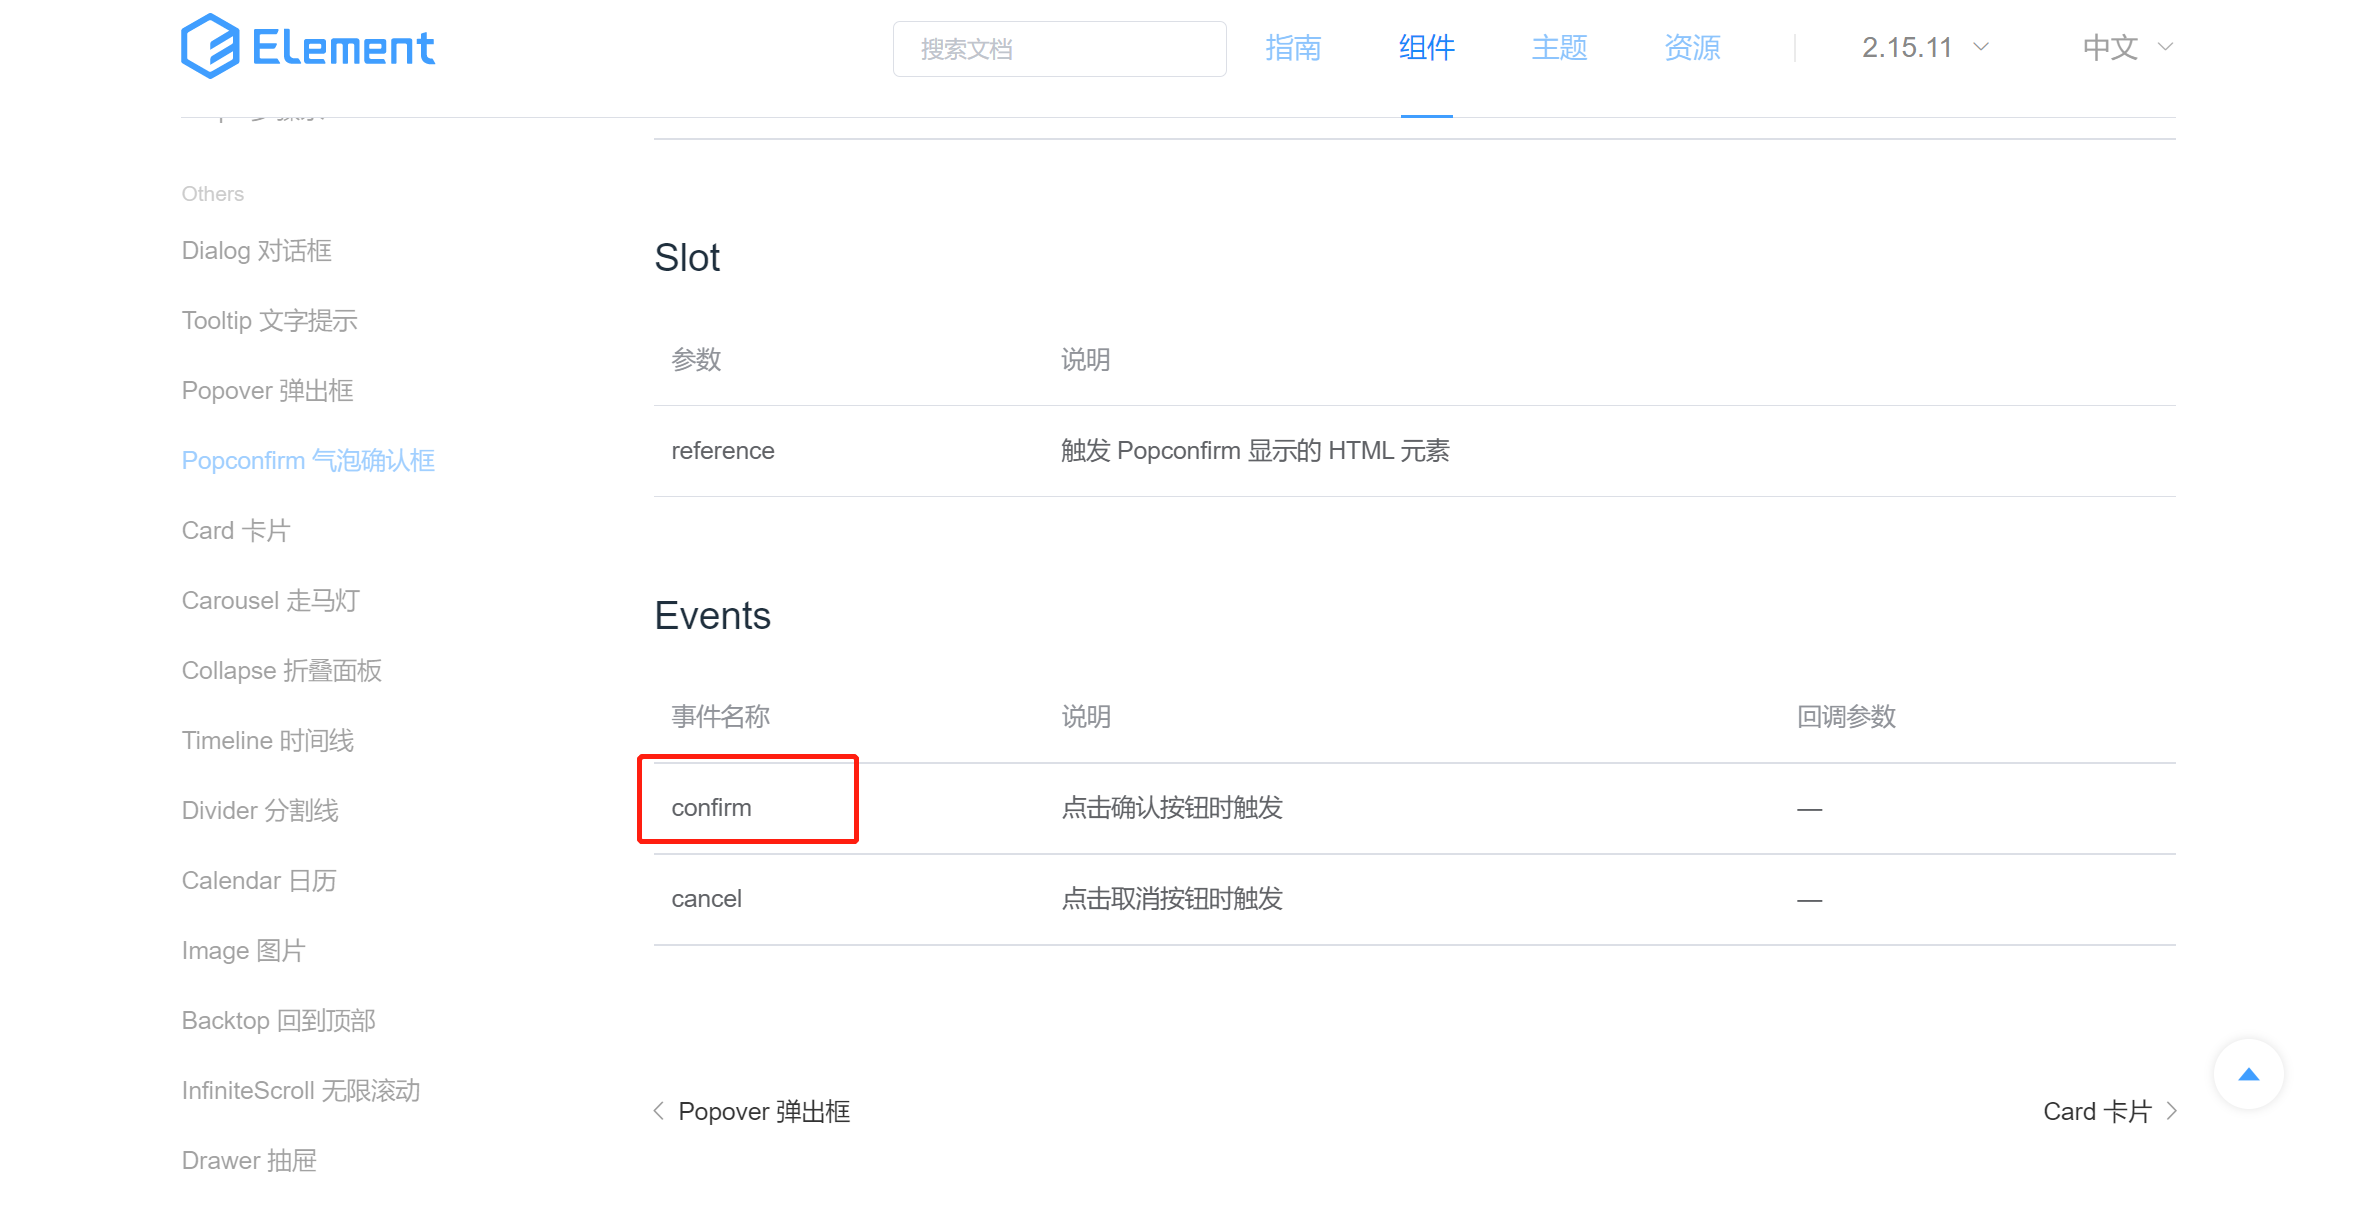Image resolution: width=2365 pixels, height=1227 pixels.
Task: Open Timeline 时间线 in sidebar
Action: (267, 741)
